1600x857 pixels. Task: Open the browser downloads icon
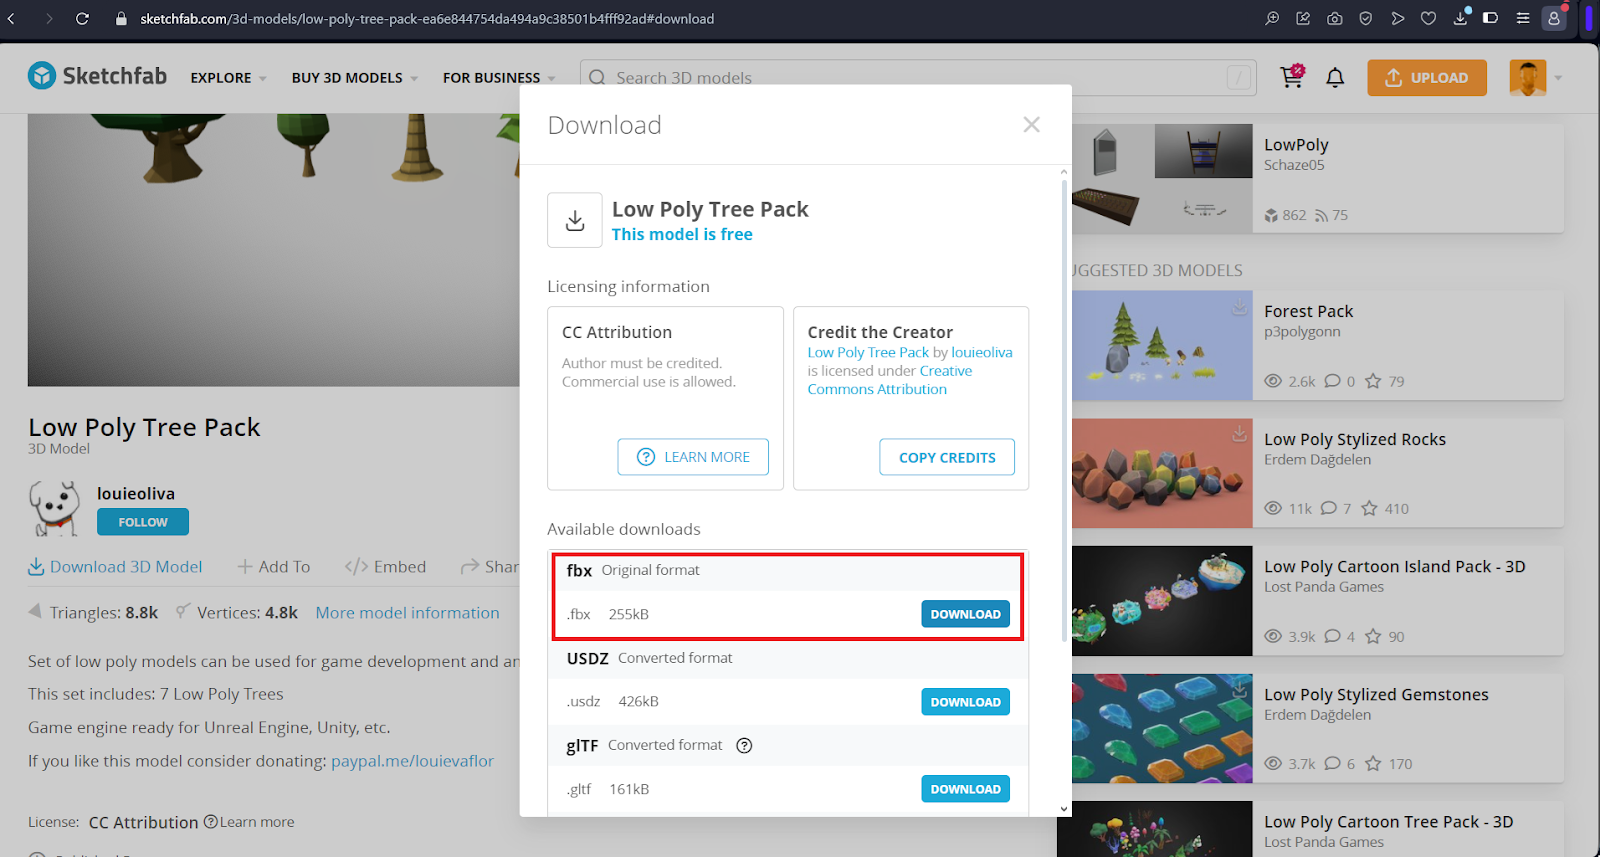tap(1460, 18)
